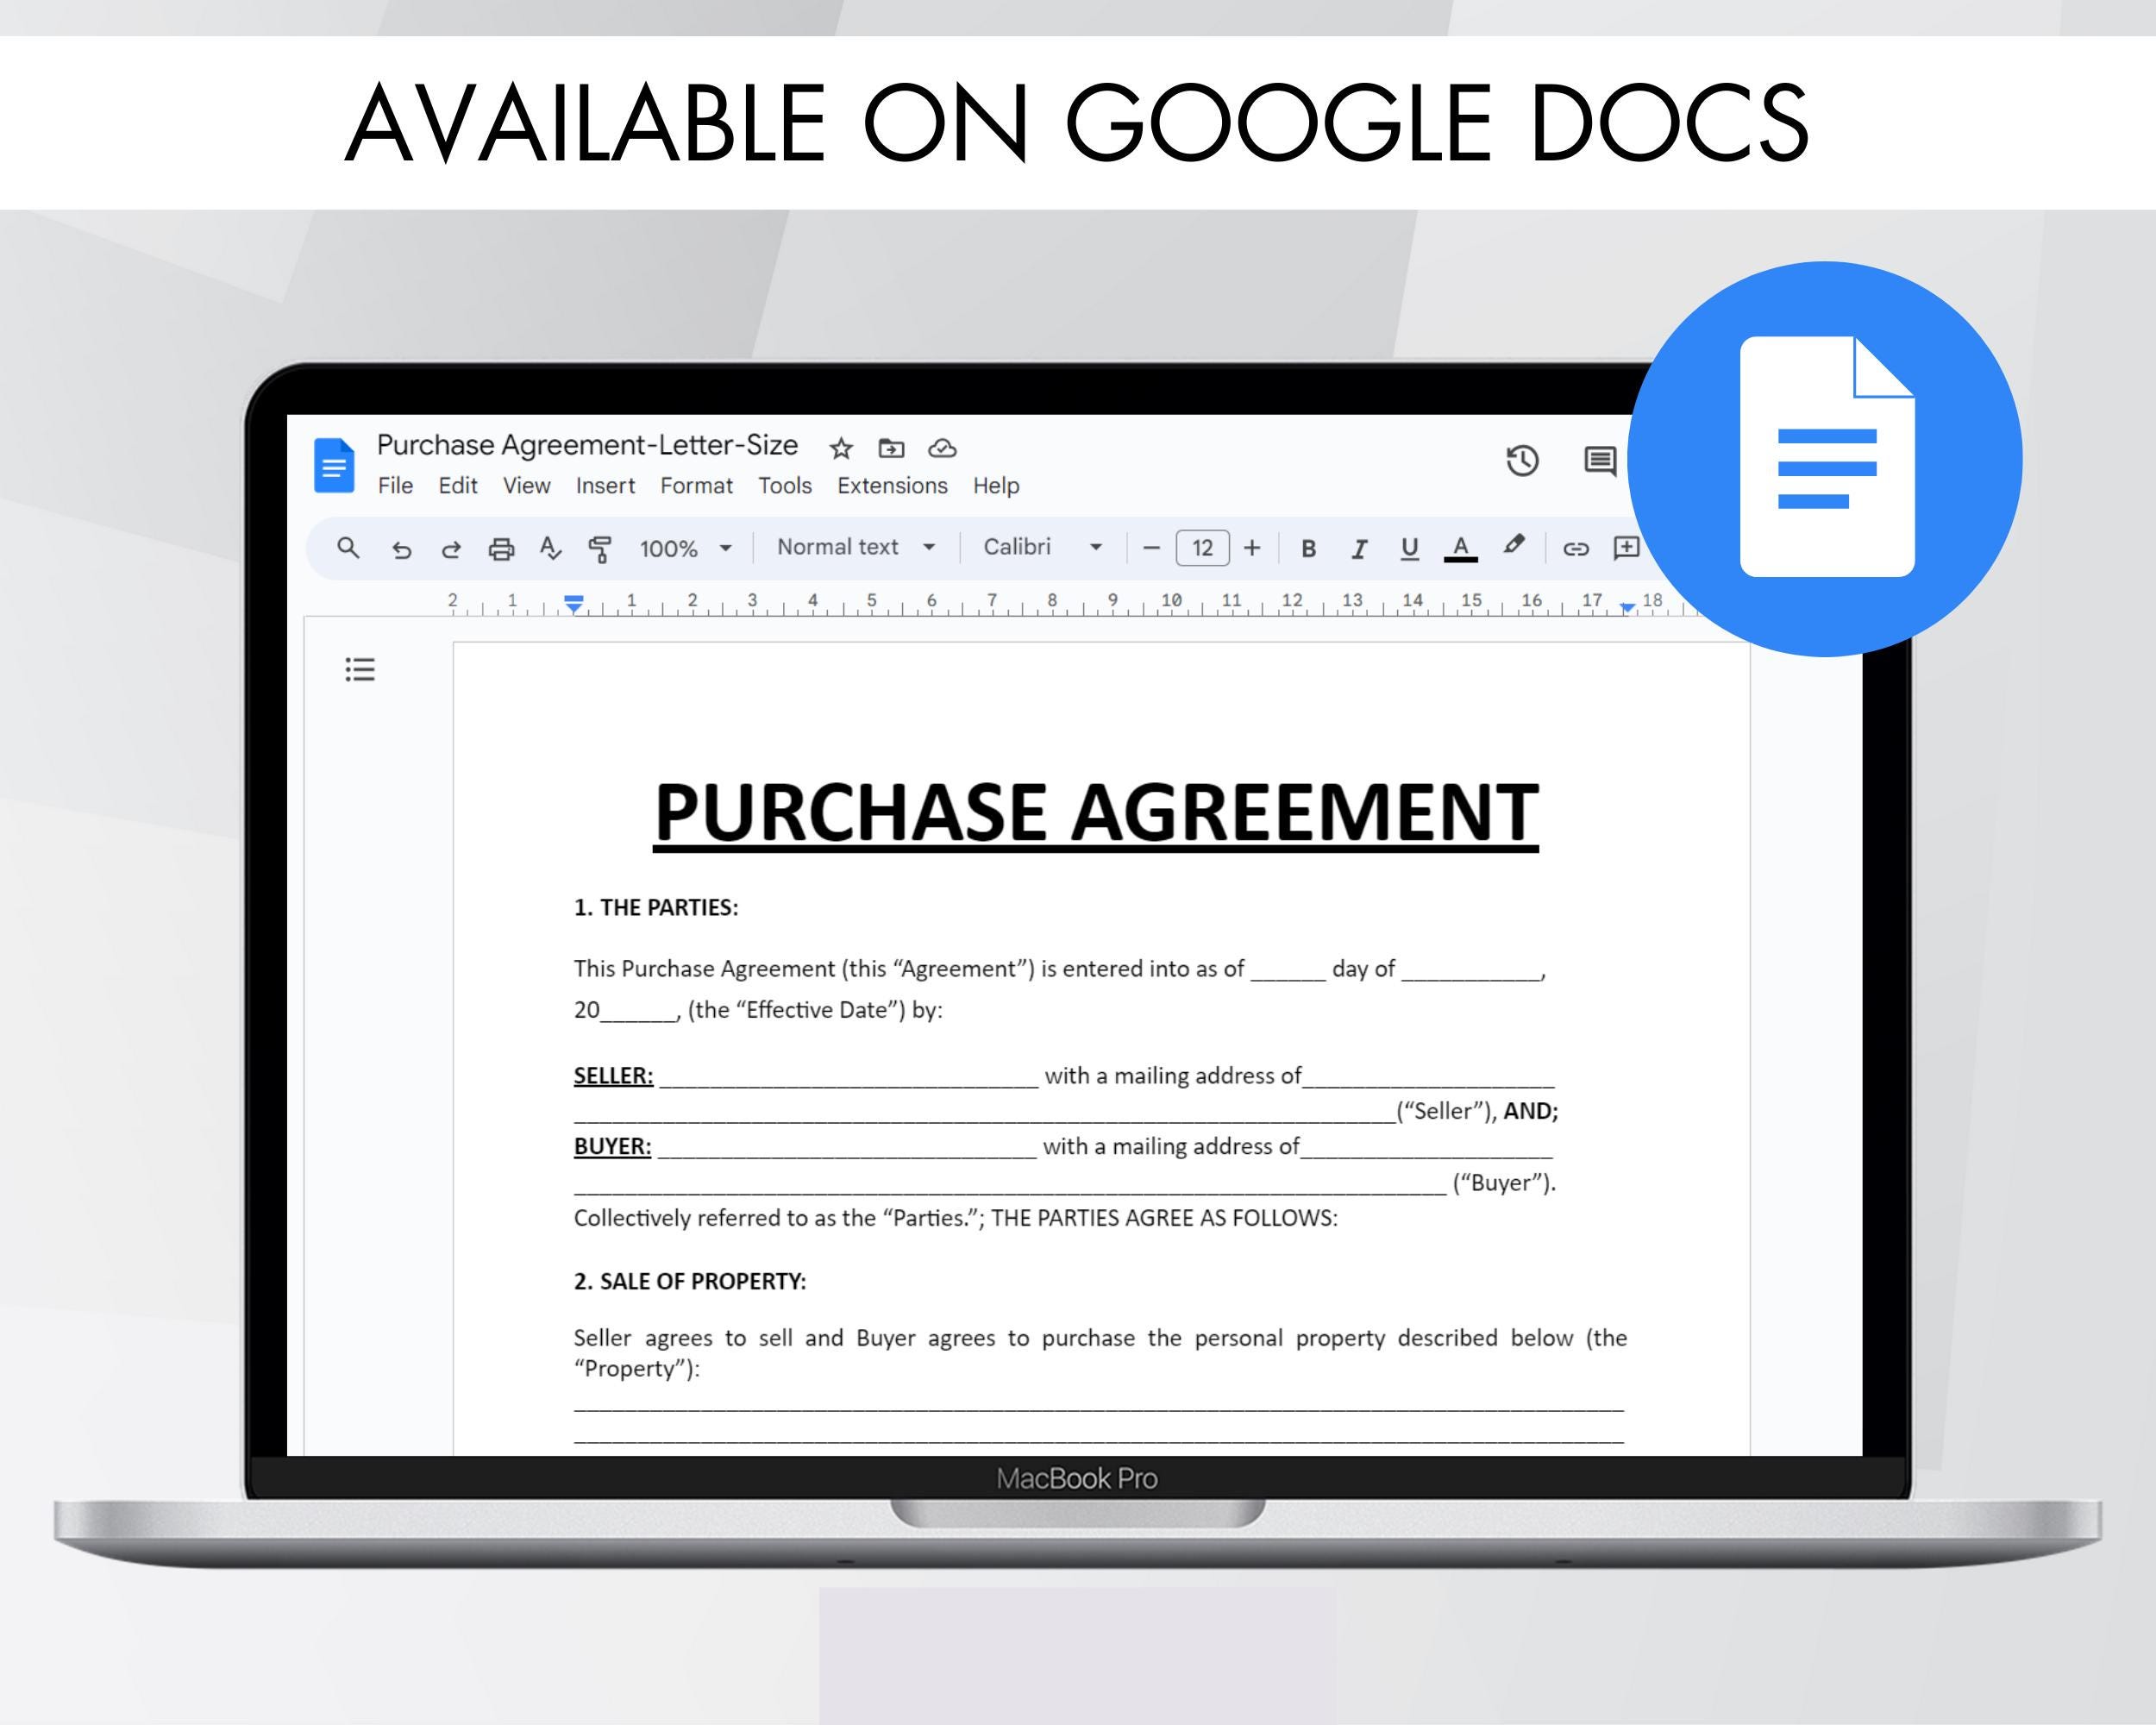The image size is (2156, 1725).
Task: Click the document title Purchase Agreement-Letter-Size
Action: tap(587, 445)
